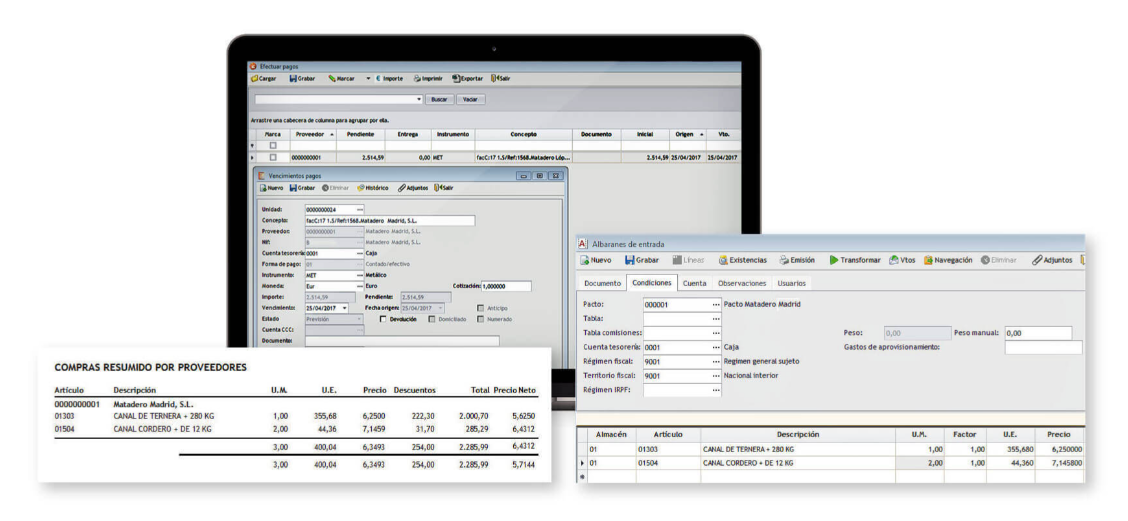
Task: Click the Peso manual input field
Action: (1038, 333)
